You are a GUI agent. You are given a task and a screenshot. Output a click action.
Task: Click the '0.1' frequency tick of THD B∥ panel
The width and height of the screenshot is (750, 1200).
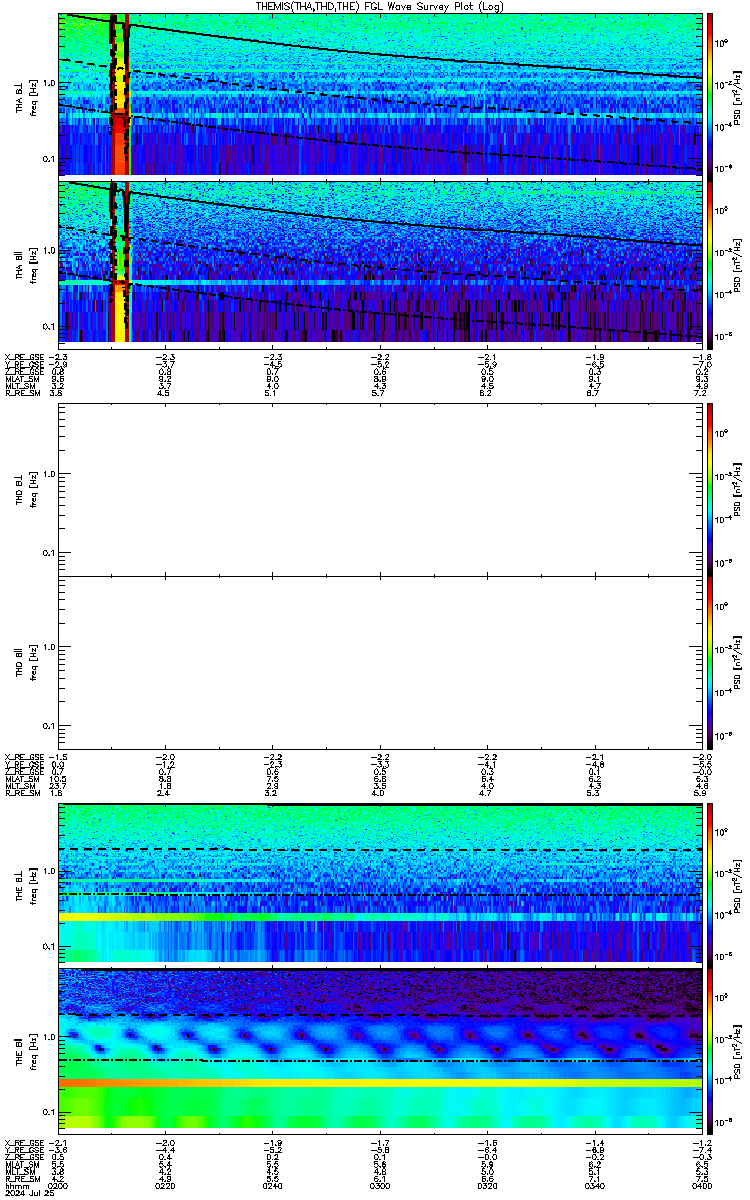pos(48,726)
